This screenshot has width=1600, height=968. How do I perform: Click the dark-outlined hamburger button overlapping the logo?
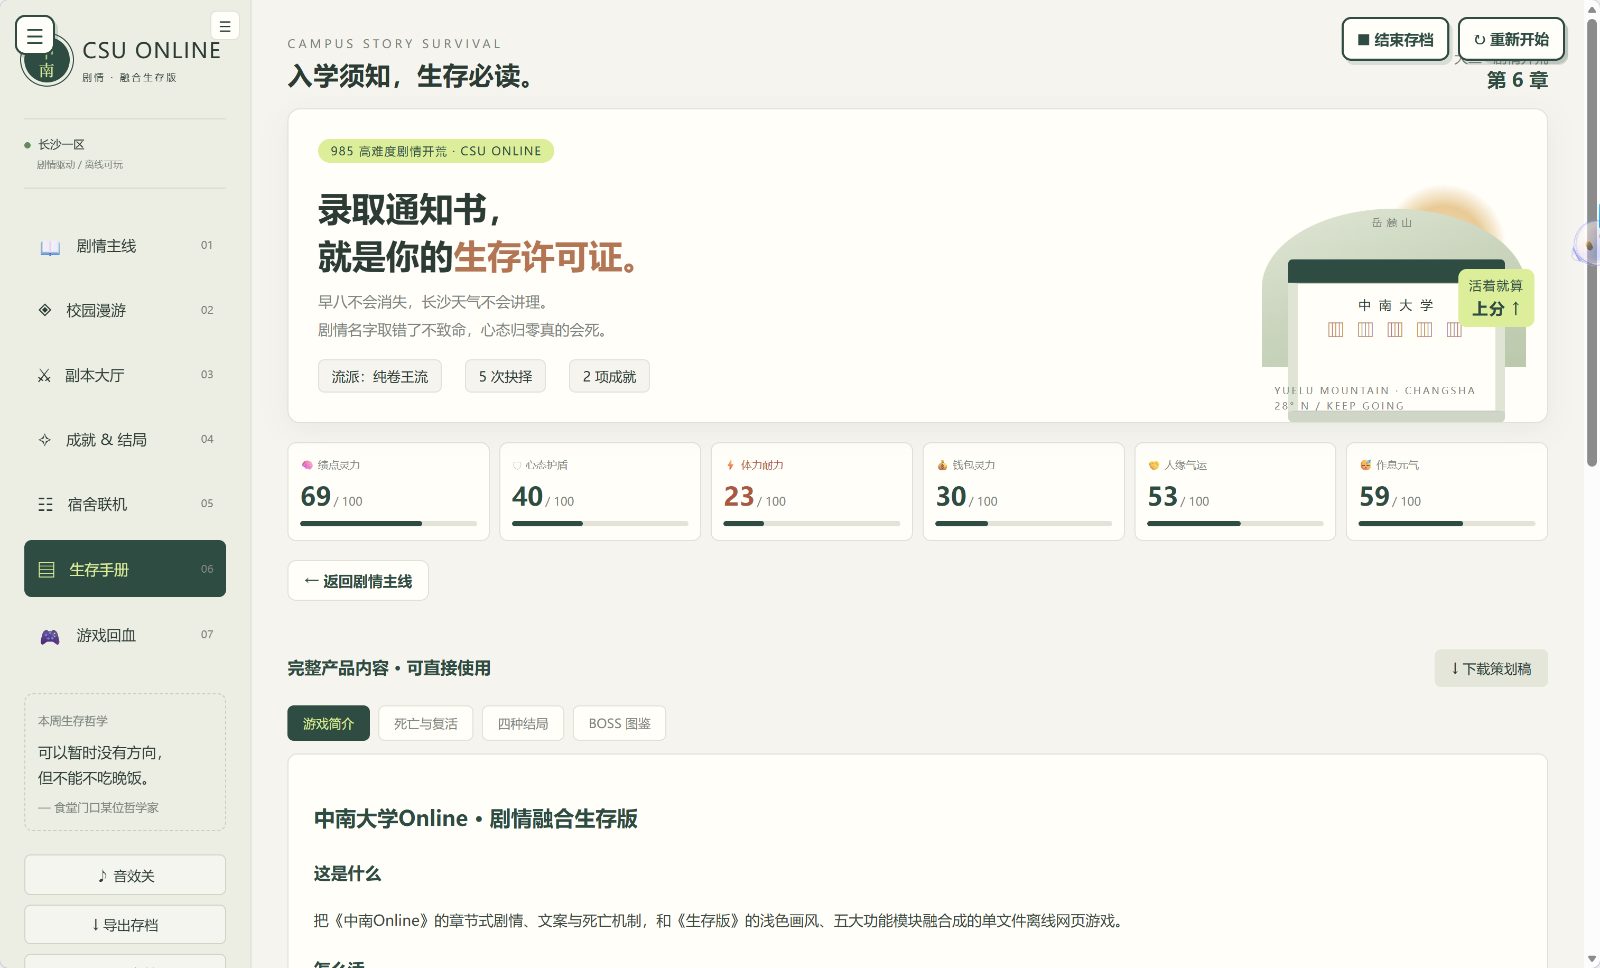[35, 36]
